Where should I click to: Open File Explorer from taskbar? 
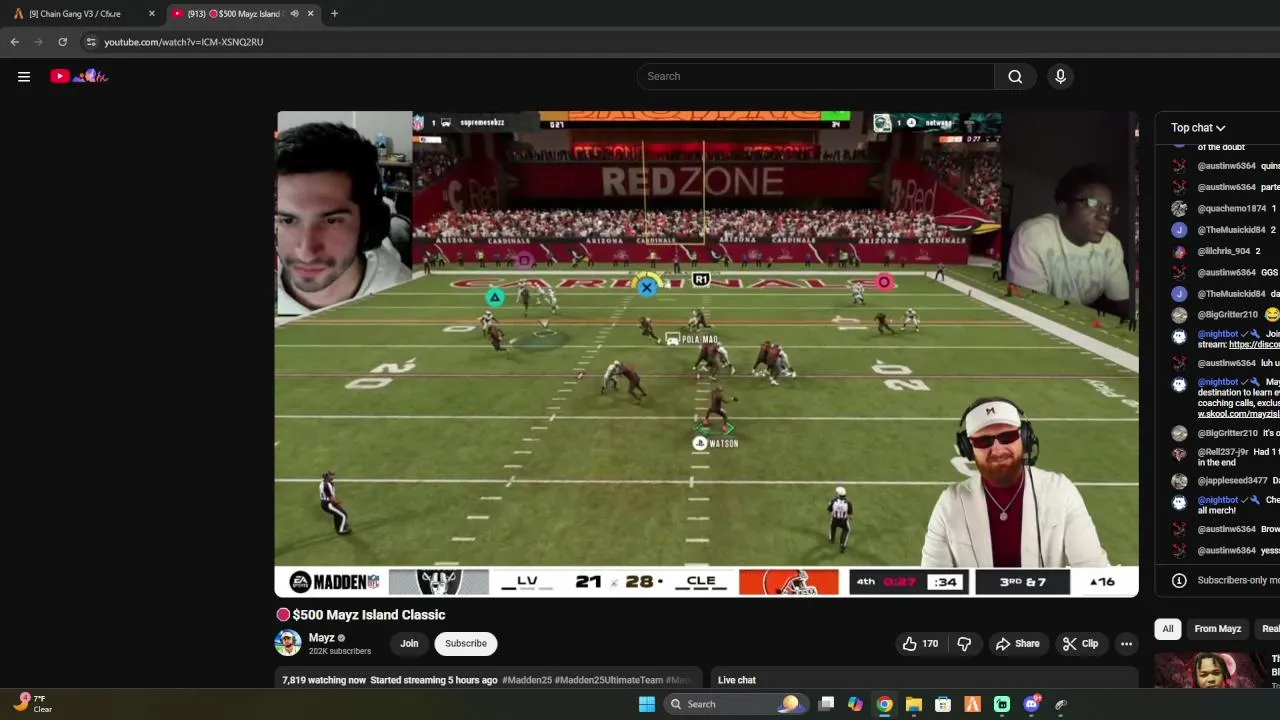tap(914, 704)
